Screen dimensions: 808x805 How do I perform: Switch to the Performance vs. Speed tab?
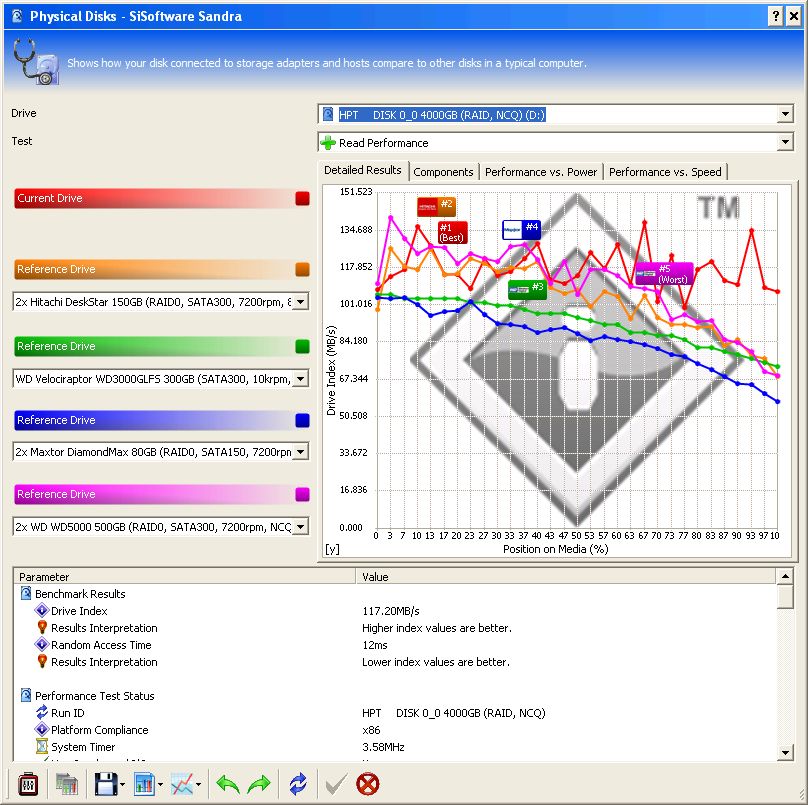665,172
